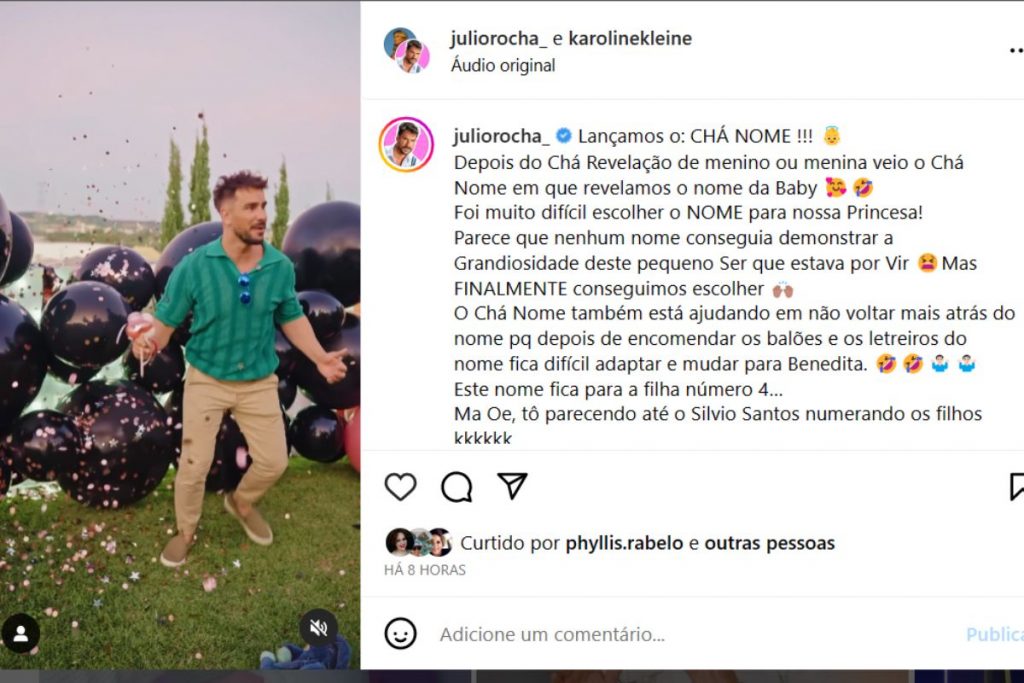
Task: Click juliorocha_ profile picture beside the caption
Action: click(x=406, y=144)
